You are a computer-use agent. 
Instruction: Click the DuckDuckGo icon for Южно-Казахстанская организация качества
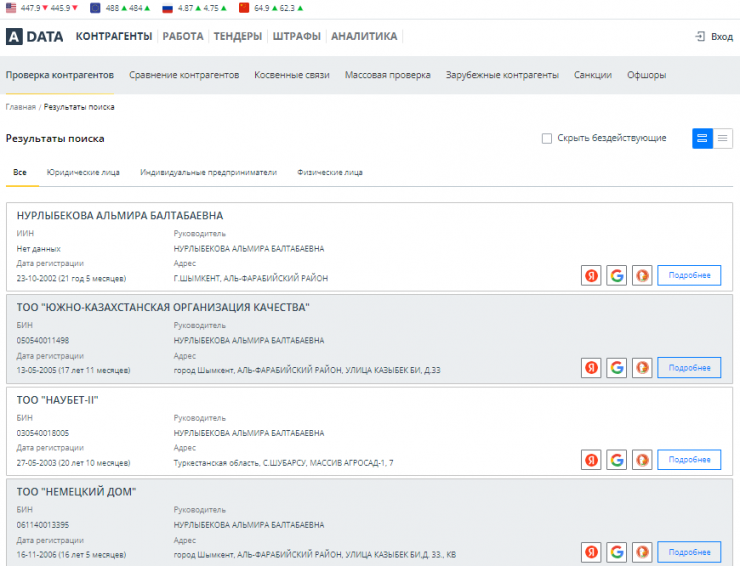click(x=642, y=368)
